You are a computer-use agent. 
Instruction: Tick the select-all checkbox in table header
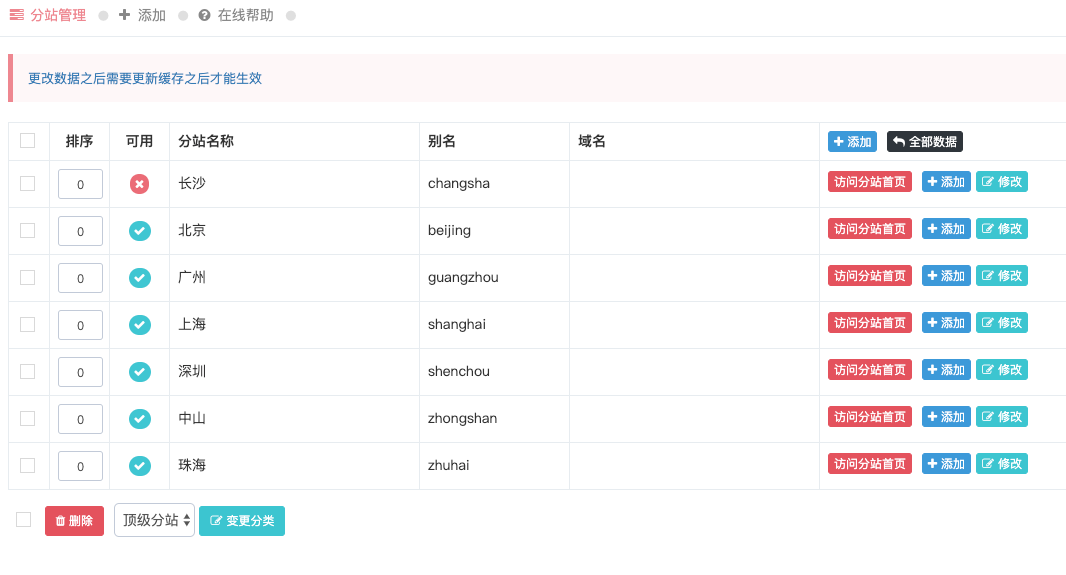pos(27,141)
